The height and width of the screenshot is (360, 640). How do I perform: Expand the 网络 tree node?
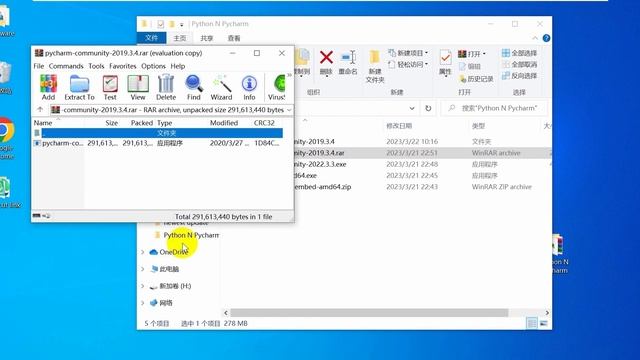coord(142,303)
